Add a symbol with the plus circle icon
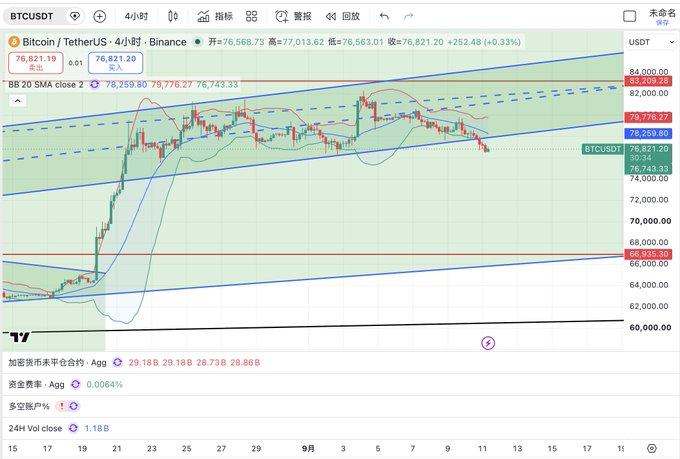 [x=100, y=16]
